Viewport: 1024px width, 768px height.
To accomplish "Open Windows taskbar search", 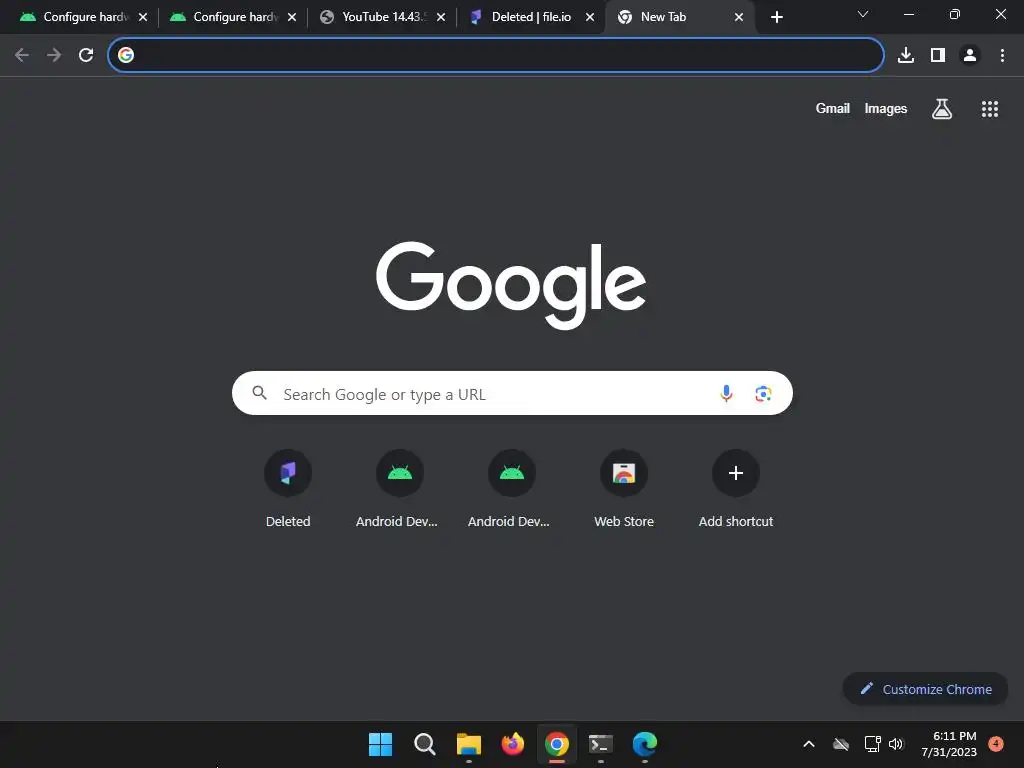I will tap(424, 744).
